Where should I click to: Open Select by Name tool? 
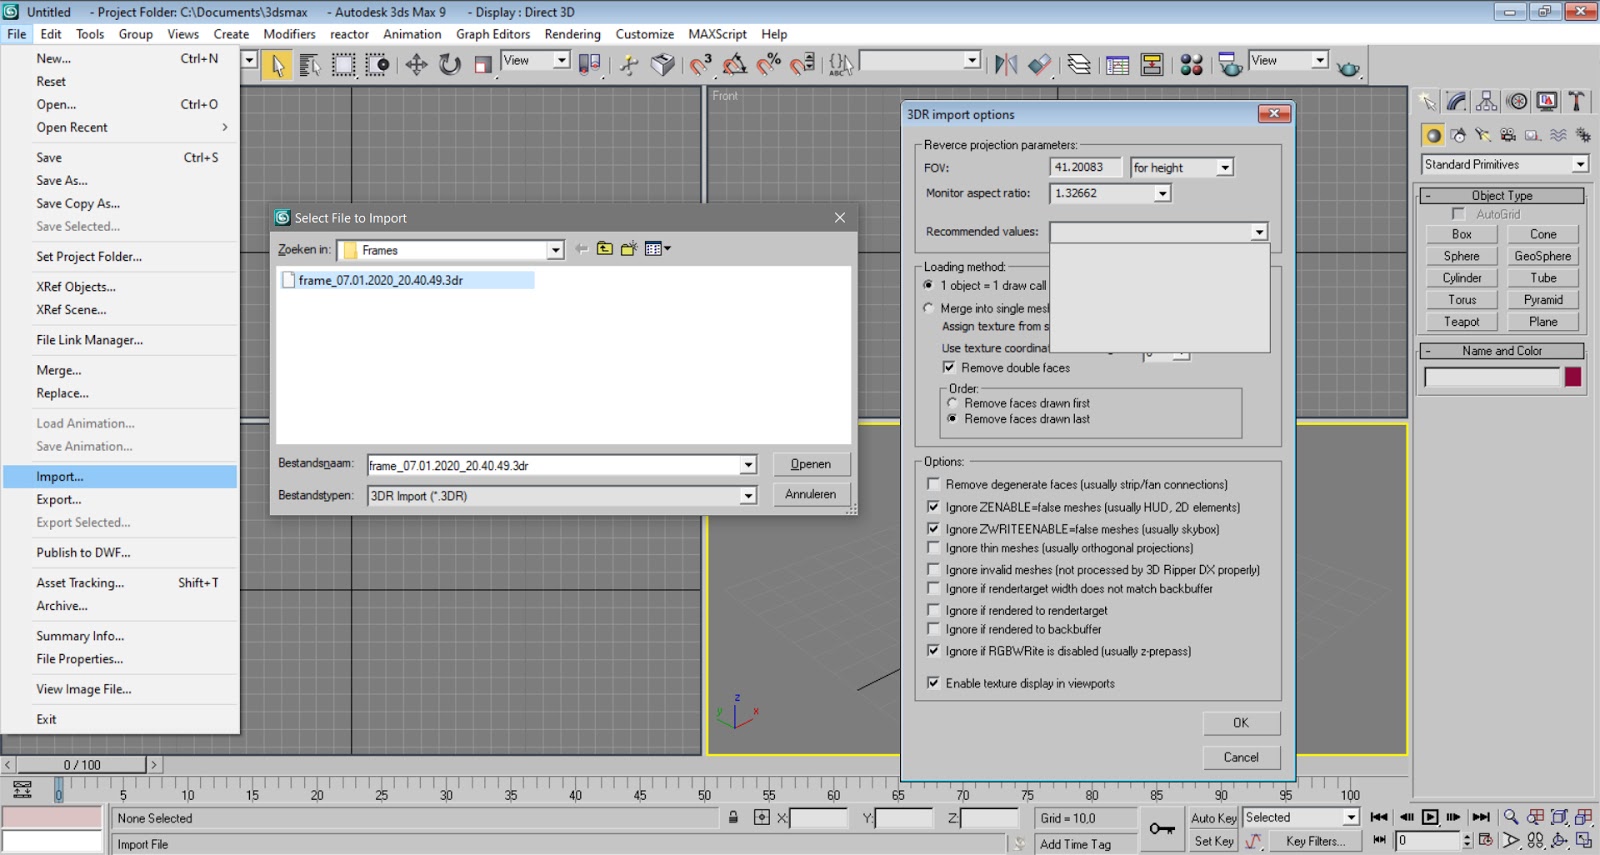click(310, 65)
